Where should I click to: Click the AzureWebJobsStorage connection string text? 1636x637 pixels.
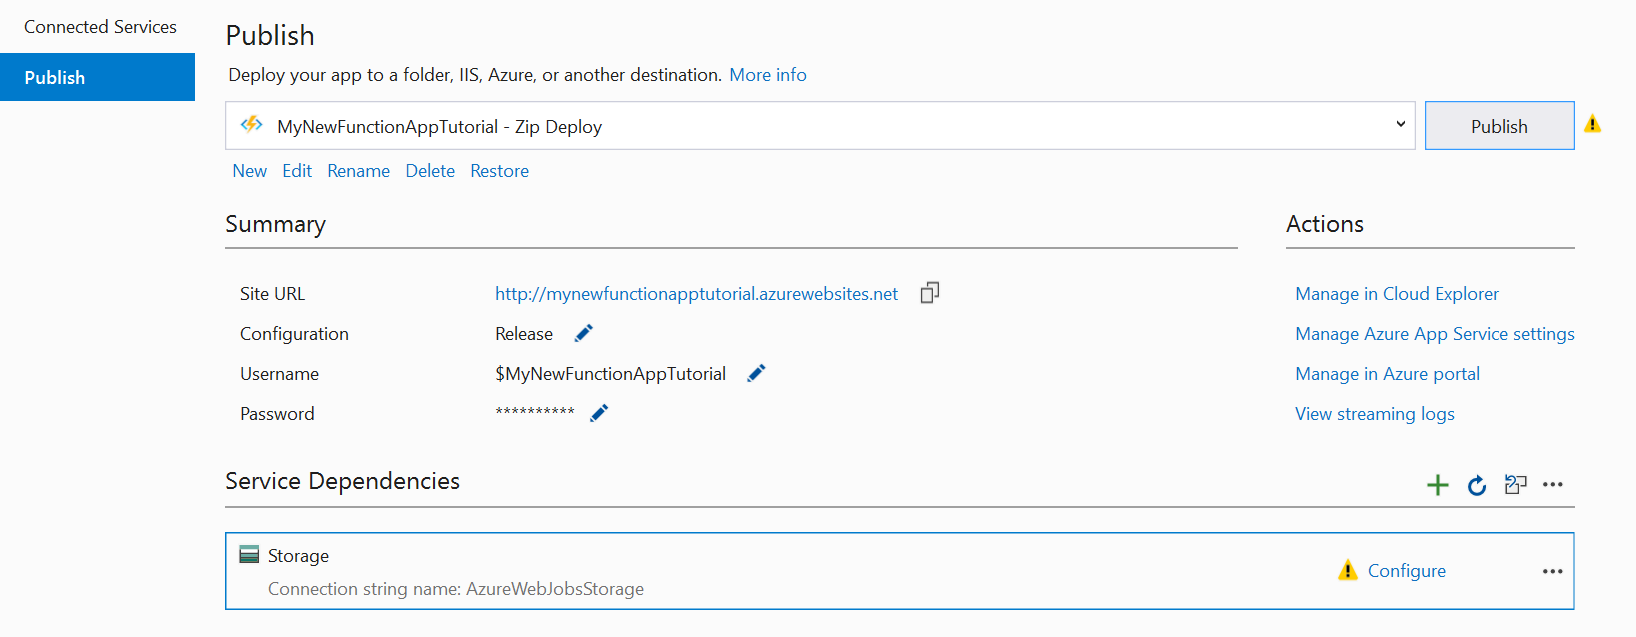pos(456,589)
